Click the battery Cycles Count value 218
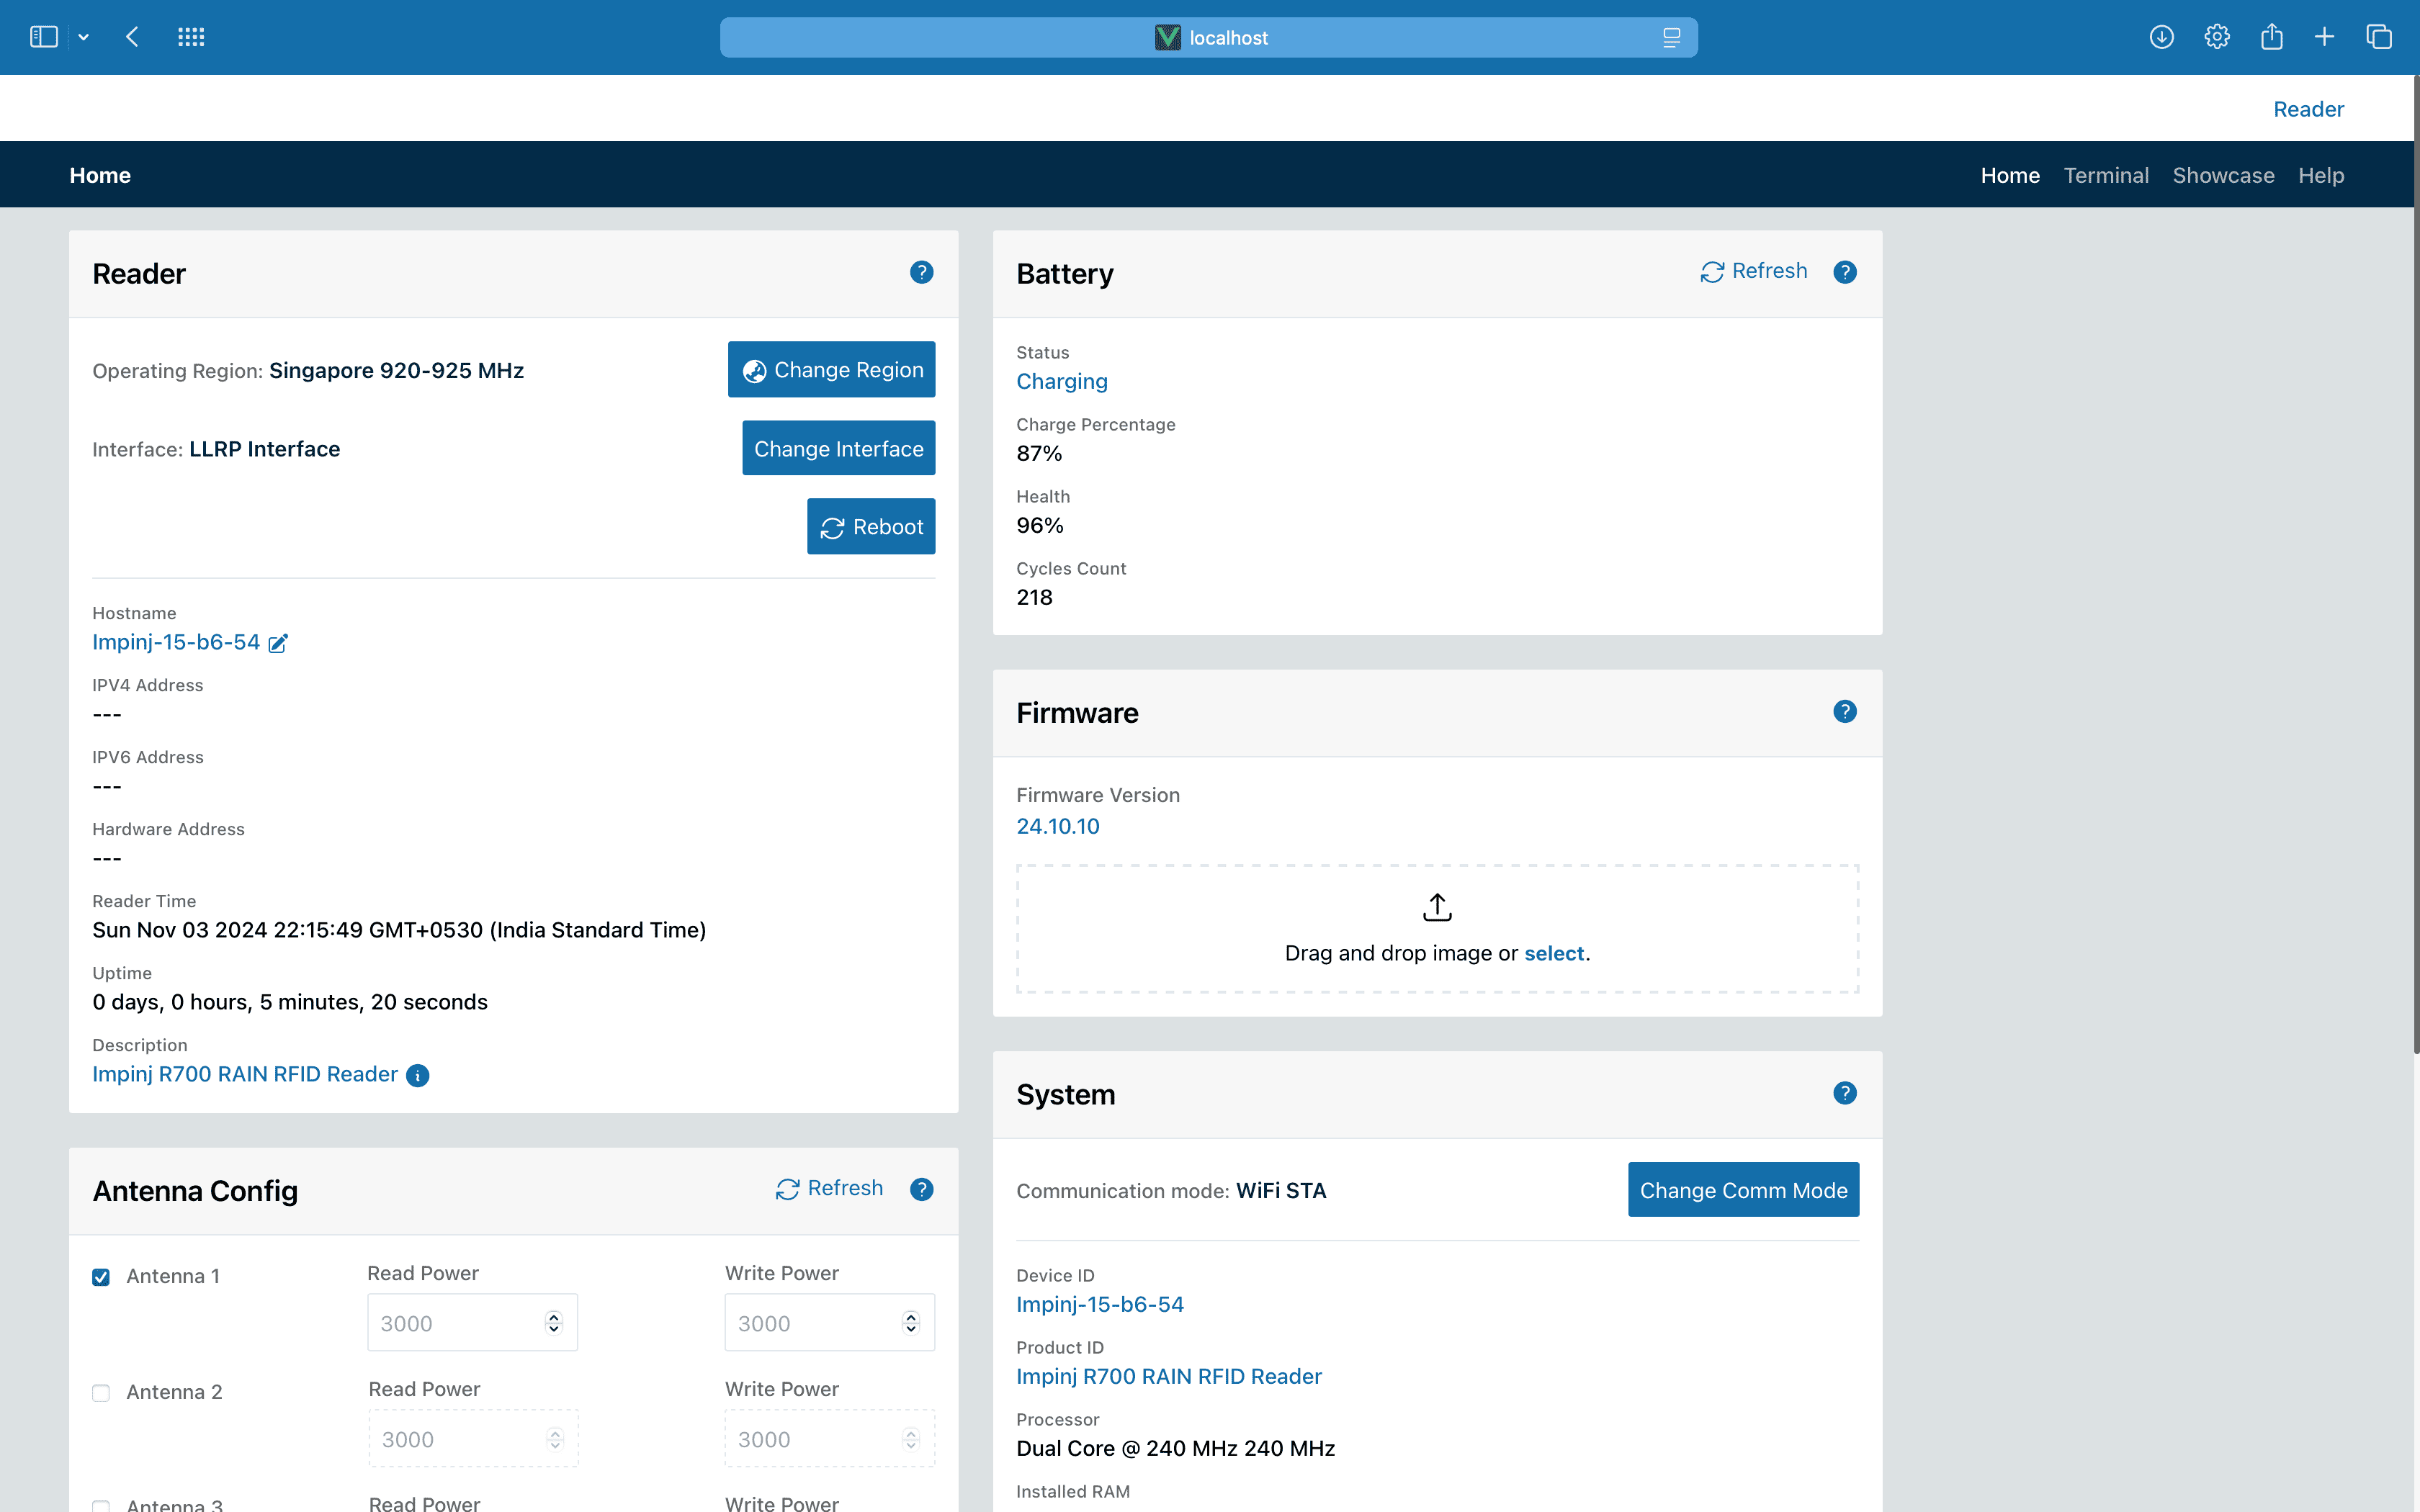This screenshot has width=2420, height=1512. point(1034,597)
